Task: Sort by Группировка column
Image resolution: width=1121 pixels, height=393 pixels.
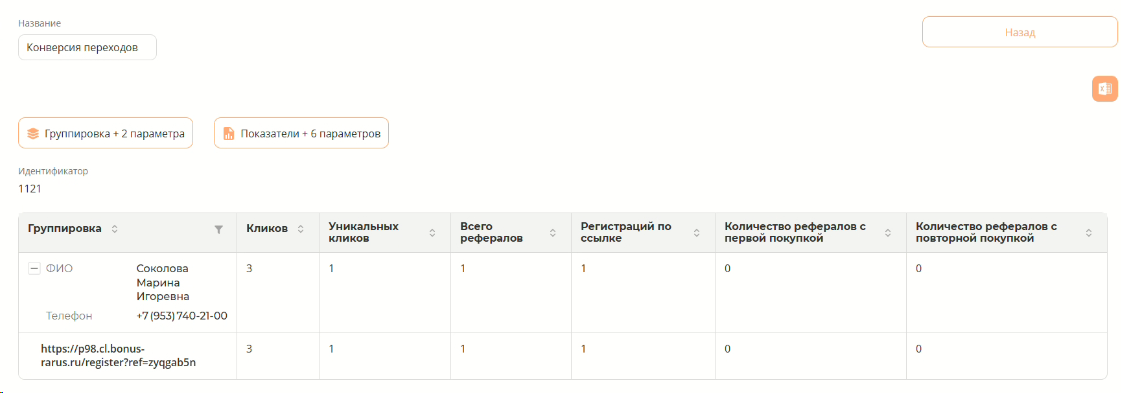Action: coord(114,229)
